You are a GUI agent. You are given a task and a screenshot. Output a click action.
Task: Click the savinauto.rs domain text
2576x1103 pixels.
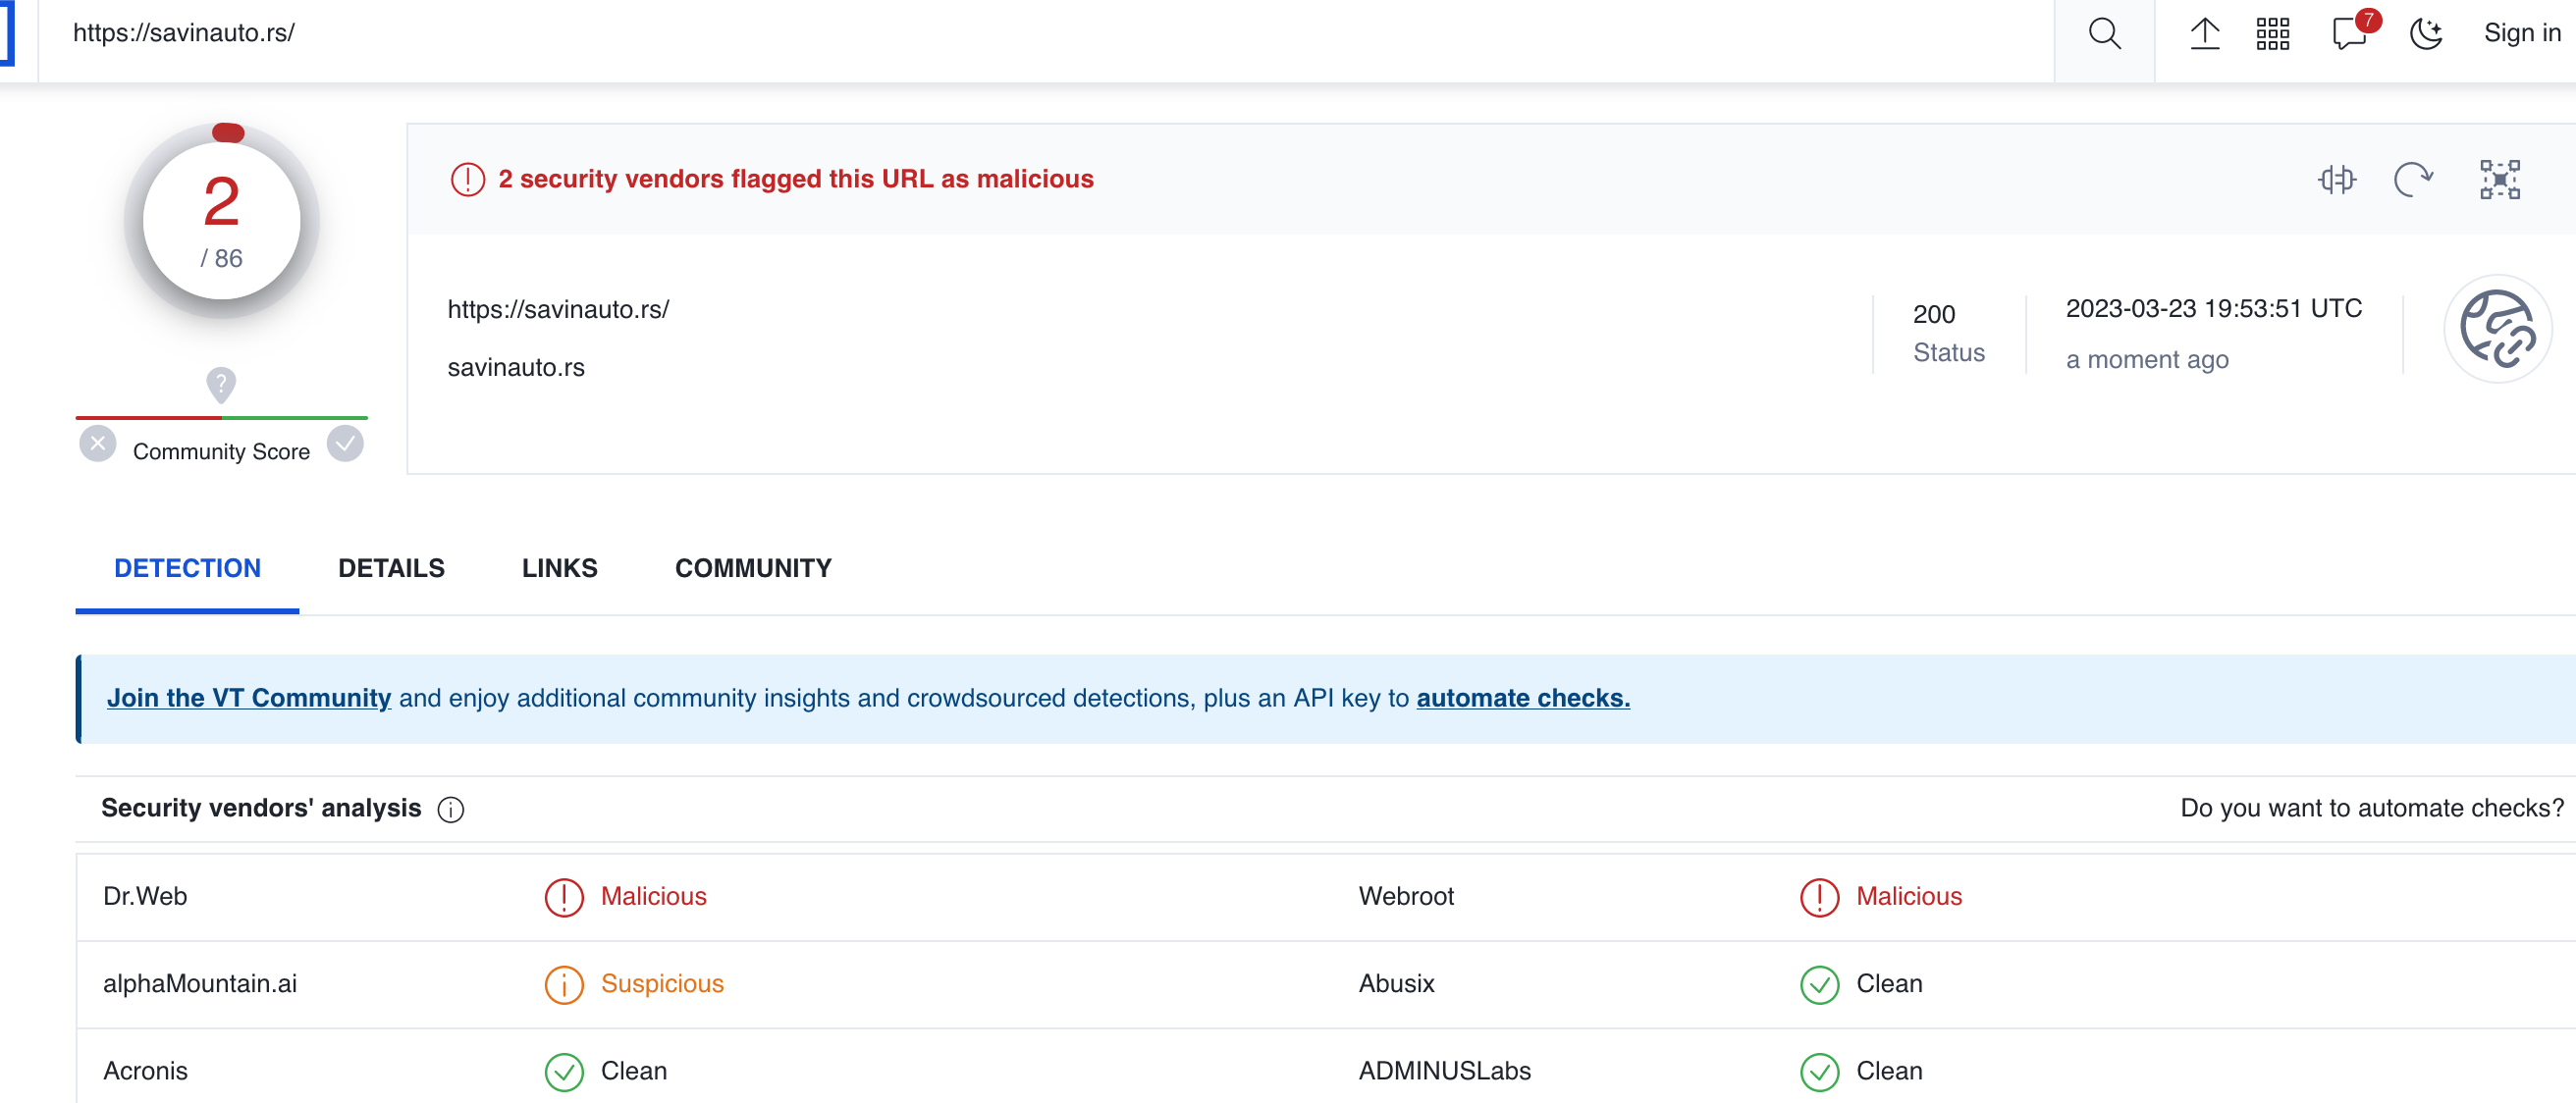click(x=516, y=367)
